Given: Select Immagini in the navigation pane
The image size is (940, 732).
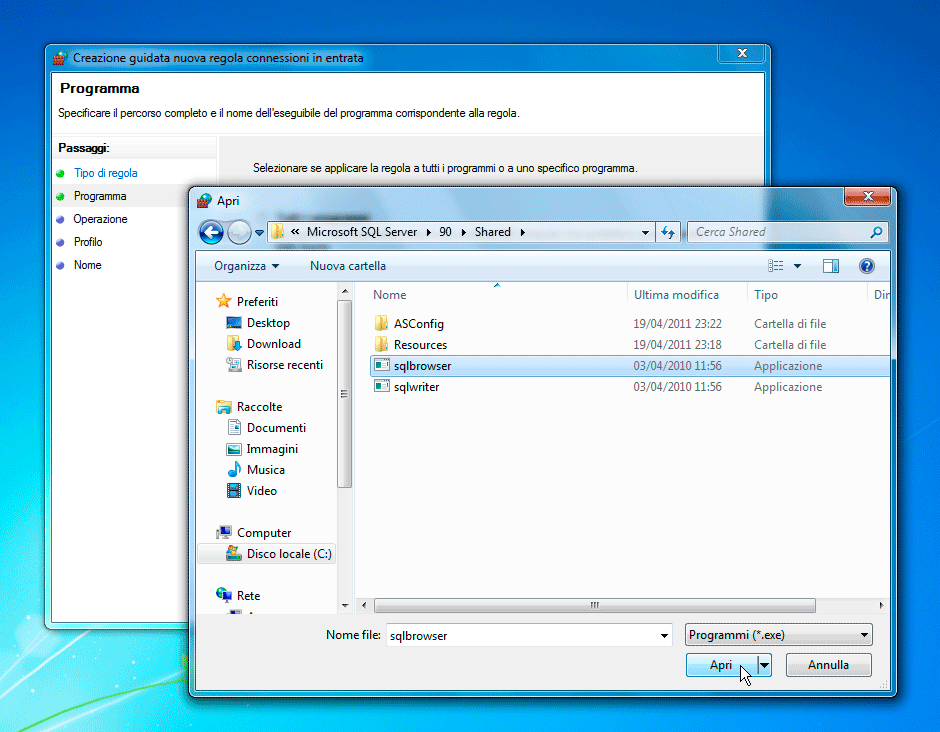Looking at the screenshot, I should (272, 448).
